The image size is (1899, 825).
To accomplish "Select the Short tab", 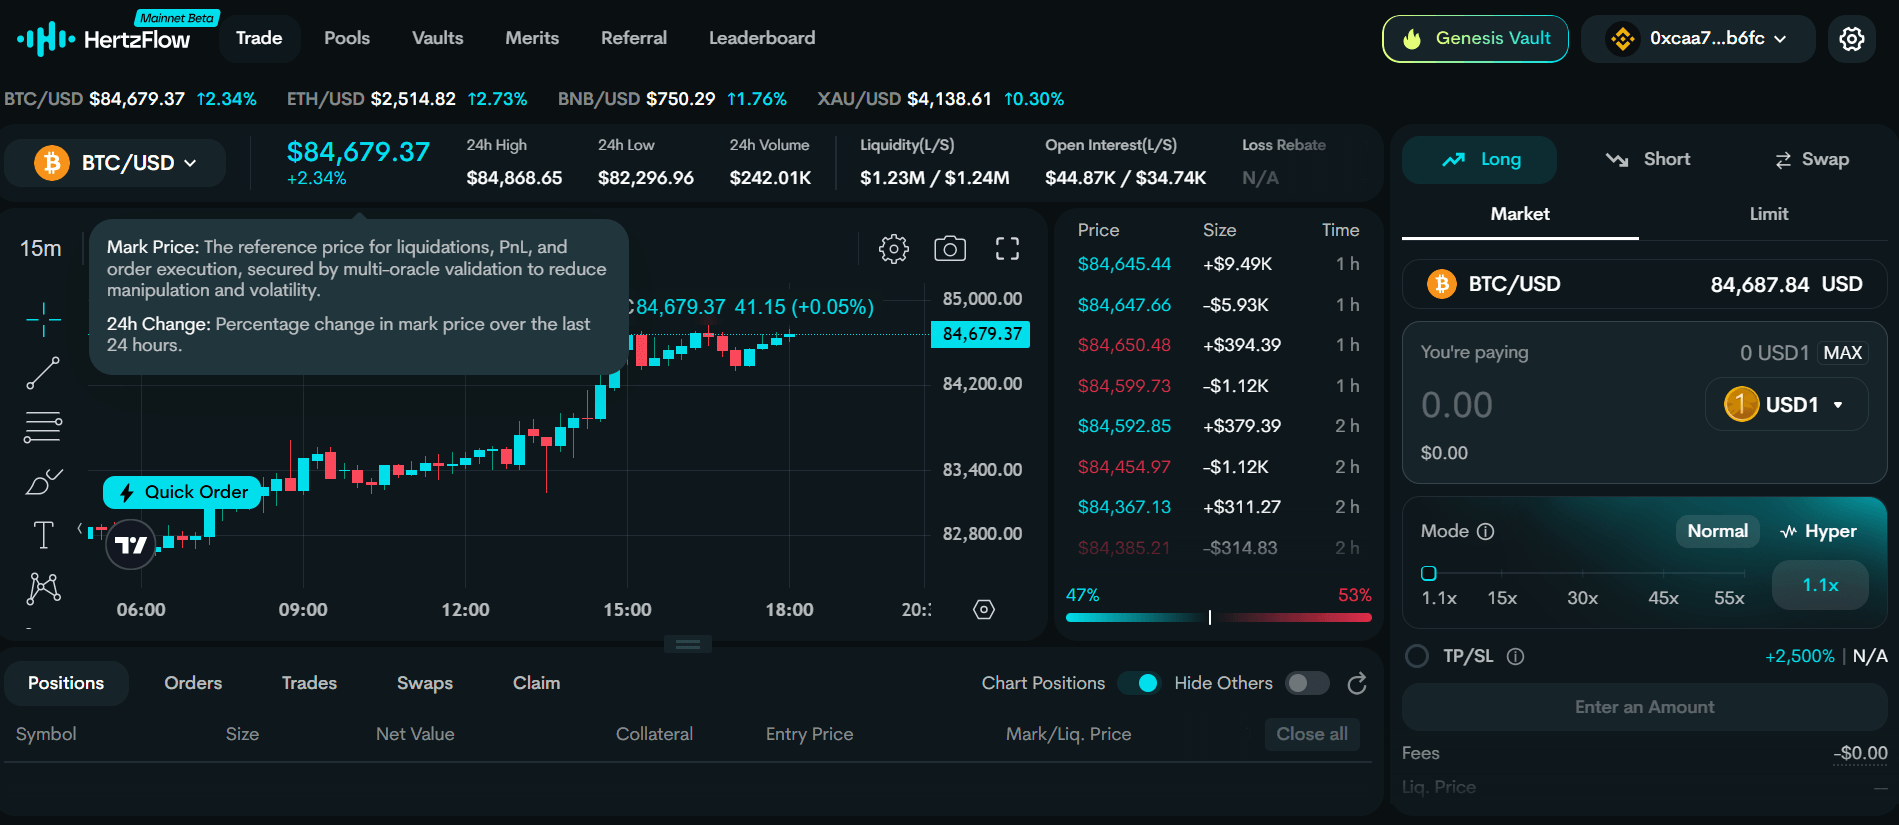I will [x=1647, y=159].
